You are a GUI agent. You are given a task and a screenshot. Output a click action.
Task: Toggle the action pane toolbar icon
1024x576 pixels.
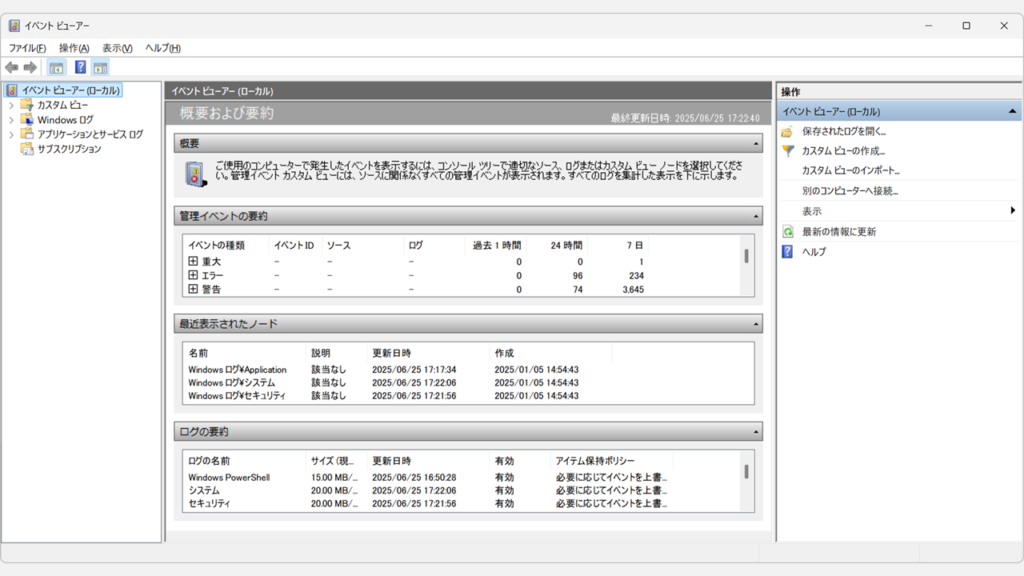(x=100, y=68)
